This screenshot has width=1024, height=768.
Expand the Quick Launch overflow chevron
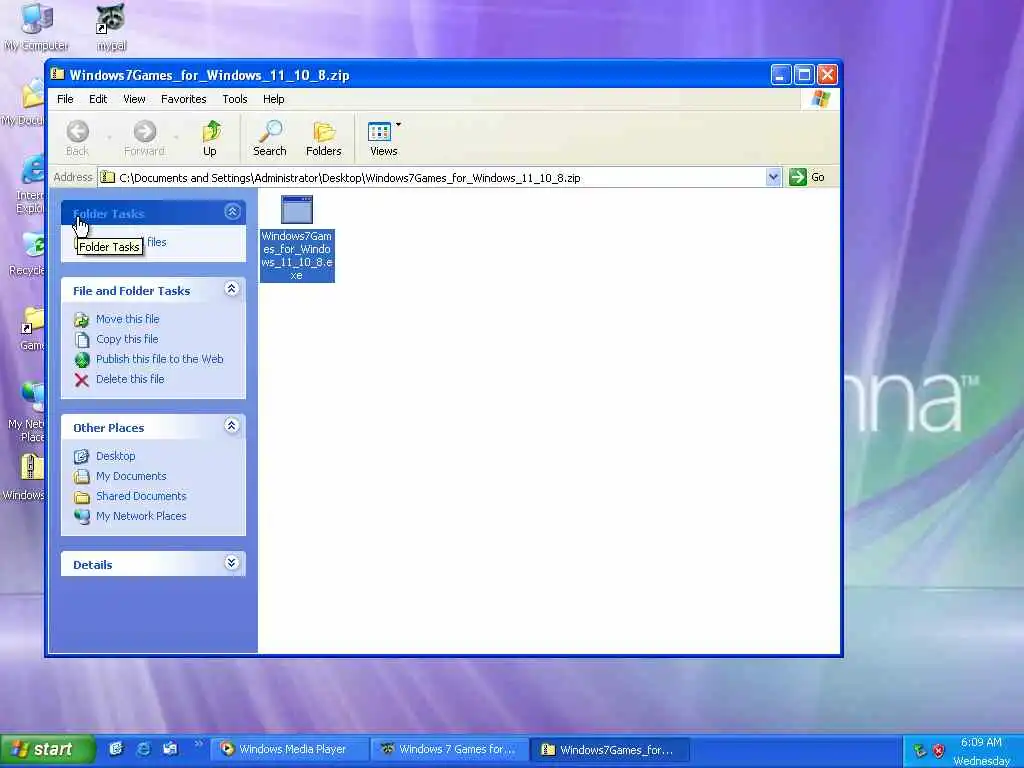click(199, 743)
